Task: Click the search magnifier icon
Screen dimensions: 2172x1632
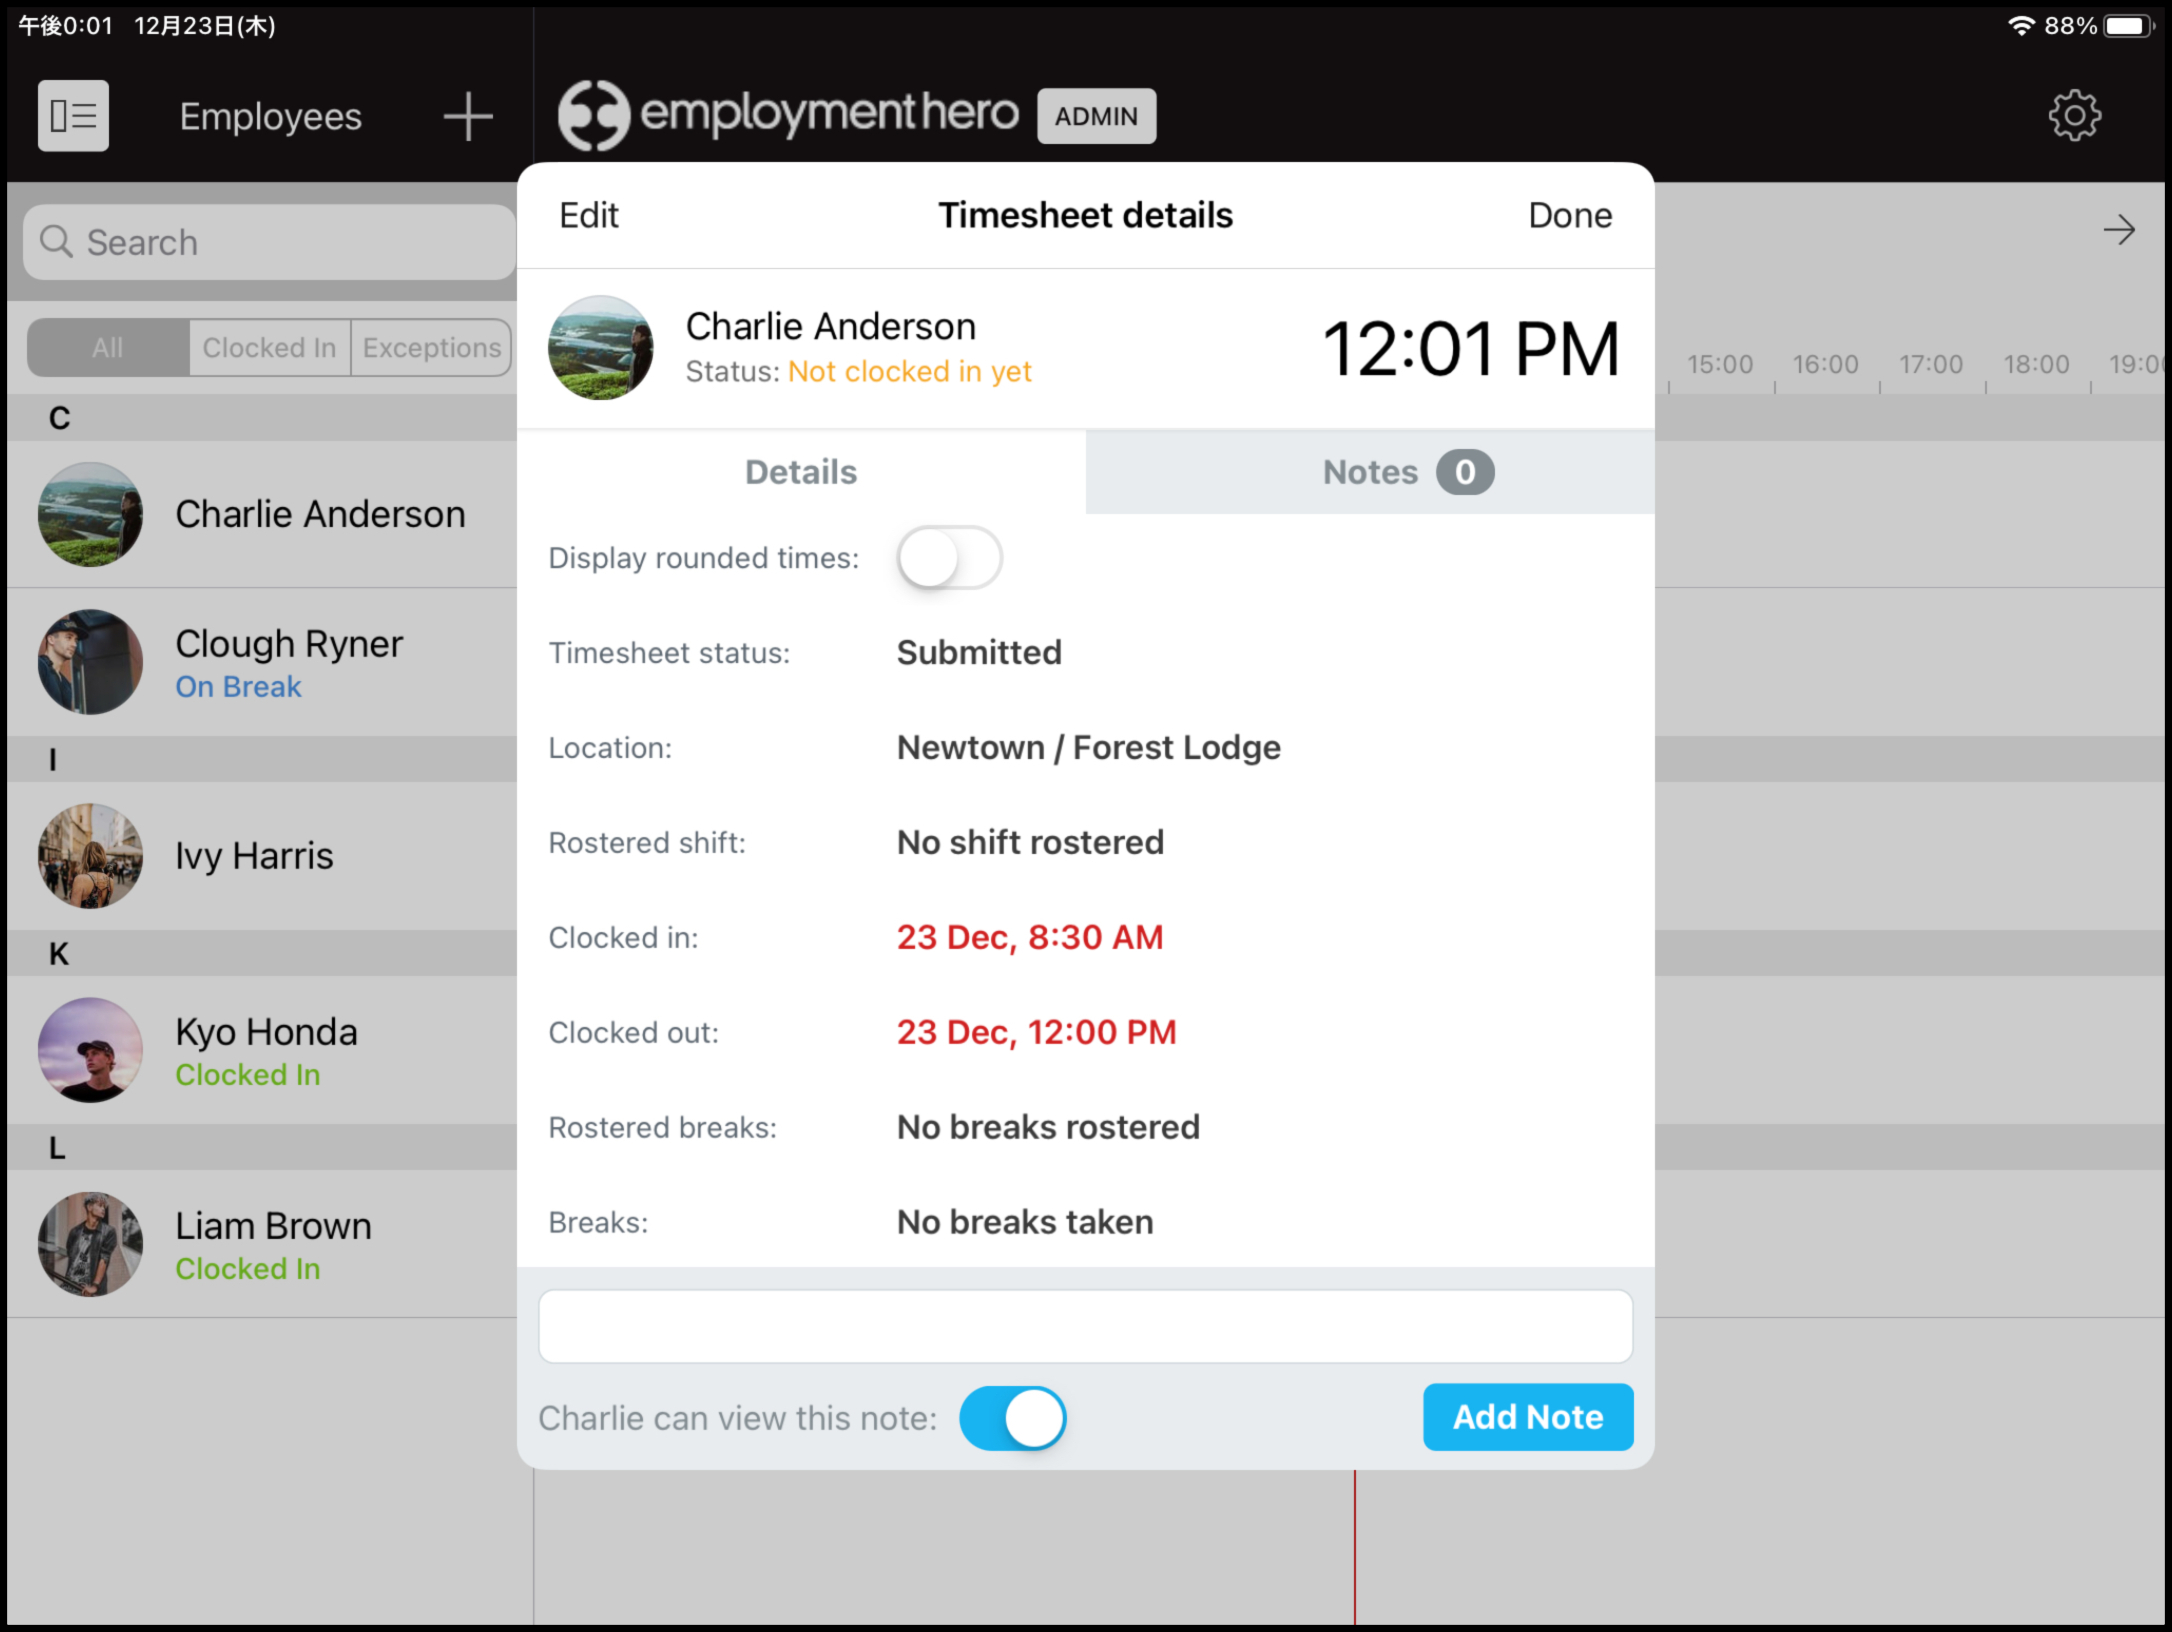Action: point(56,241)
